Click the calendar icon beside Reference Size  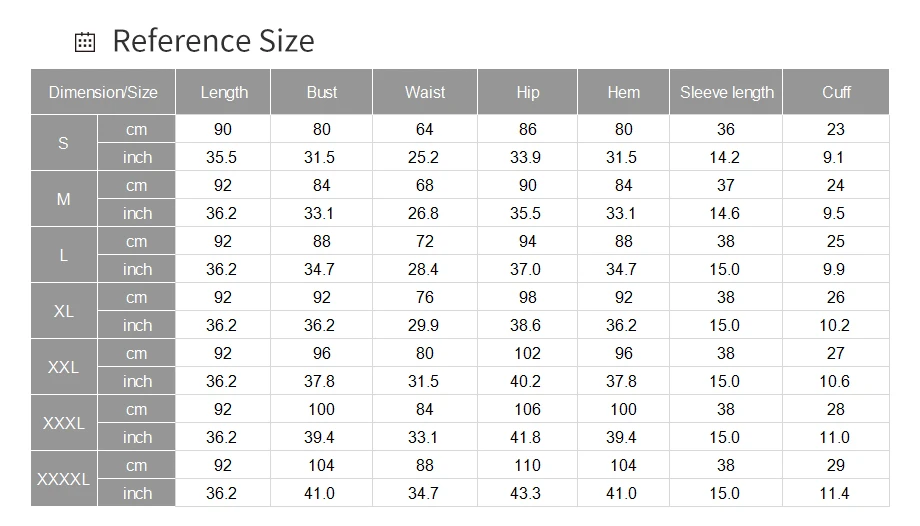tap(85, 42)
